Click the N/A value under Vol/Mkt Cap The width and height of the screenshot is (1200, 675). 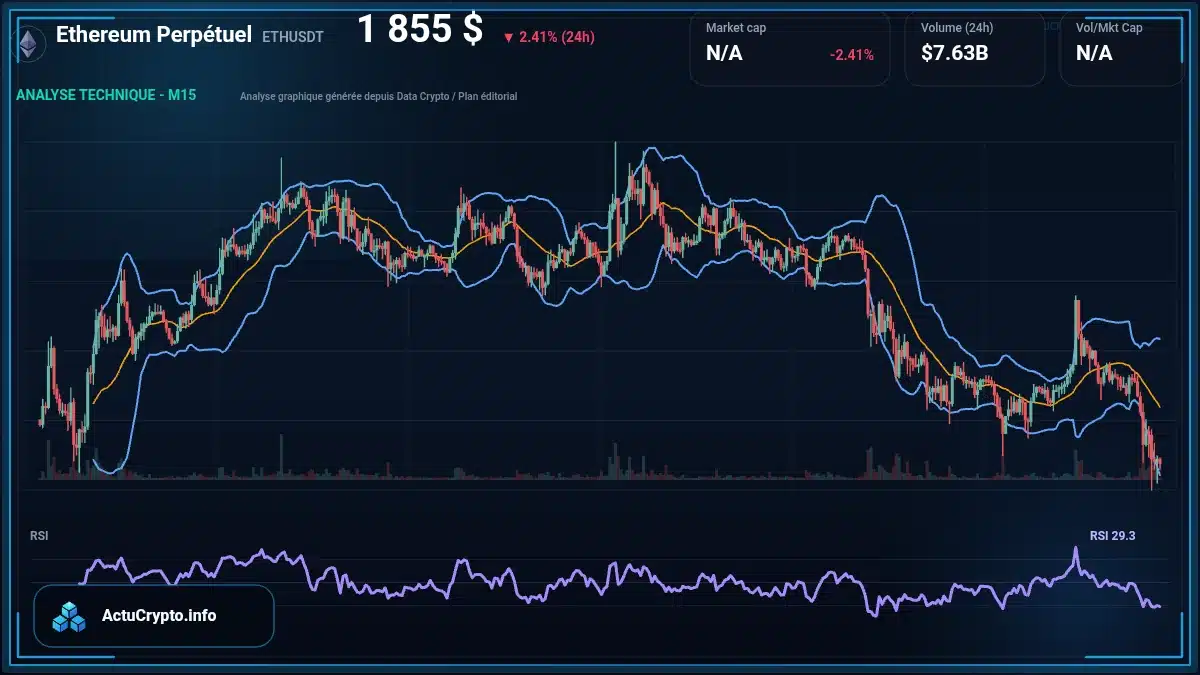pos(1094,53)
